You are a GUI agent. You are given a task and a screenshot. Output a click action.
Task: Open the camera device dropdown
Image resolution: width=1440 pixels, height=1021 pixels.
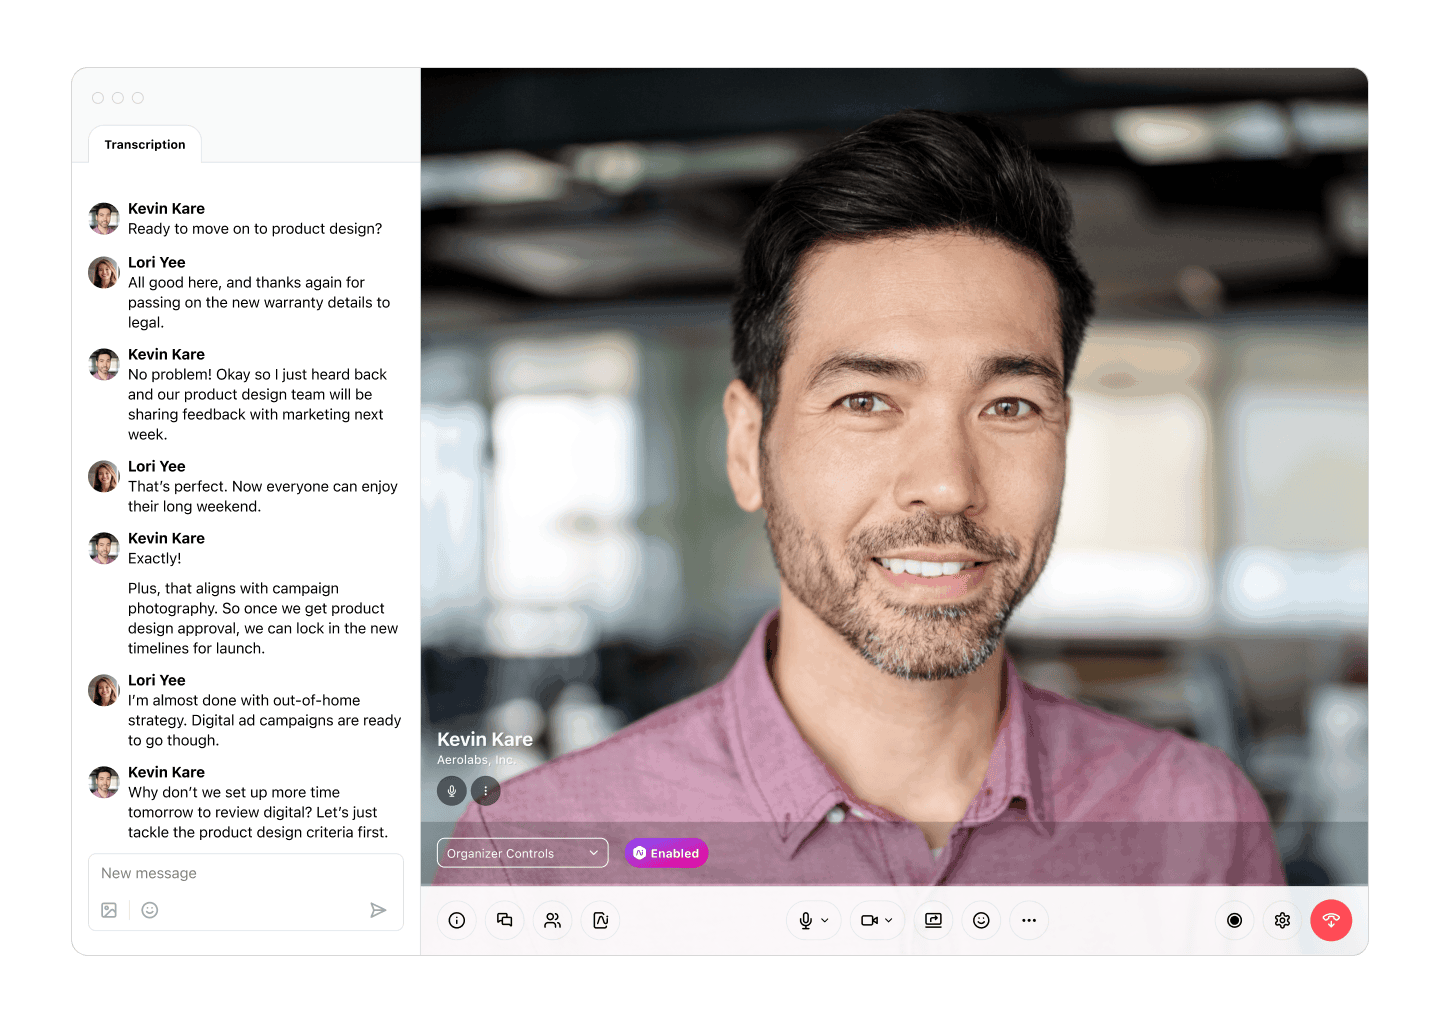[x=888, y=920]
